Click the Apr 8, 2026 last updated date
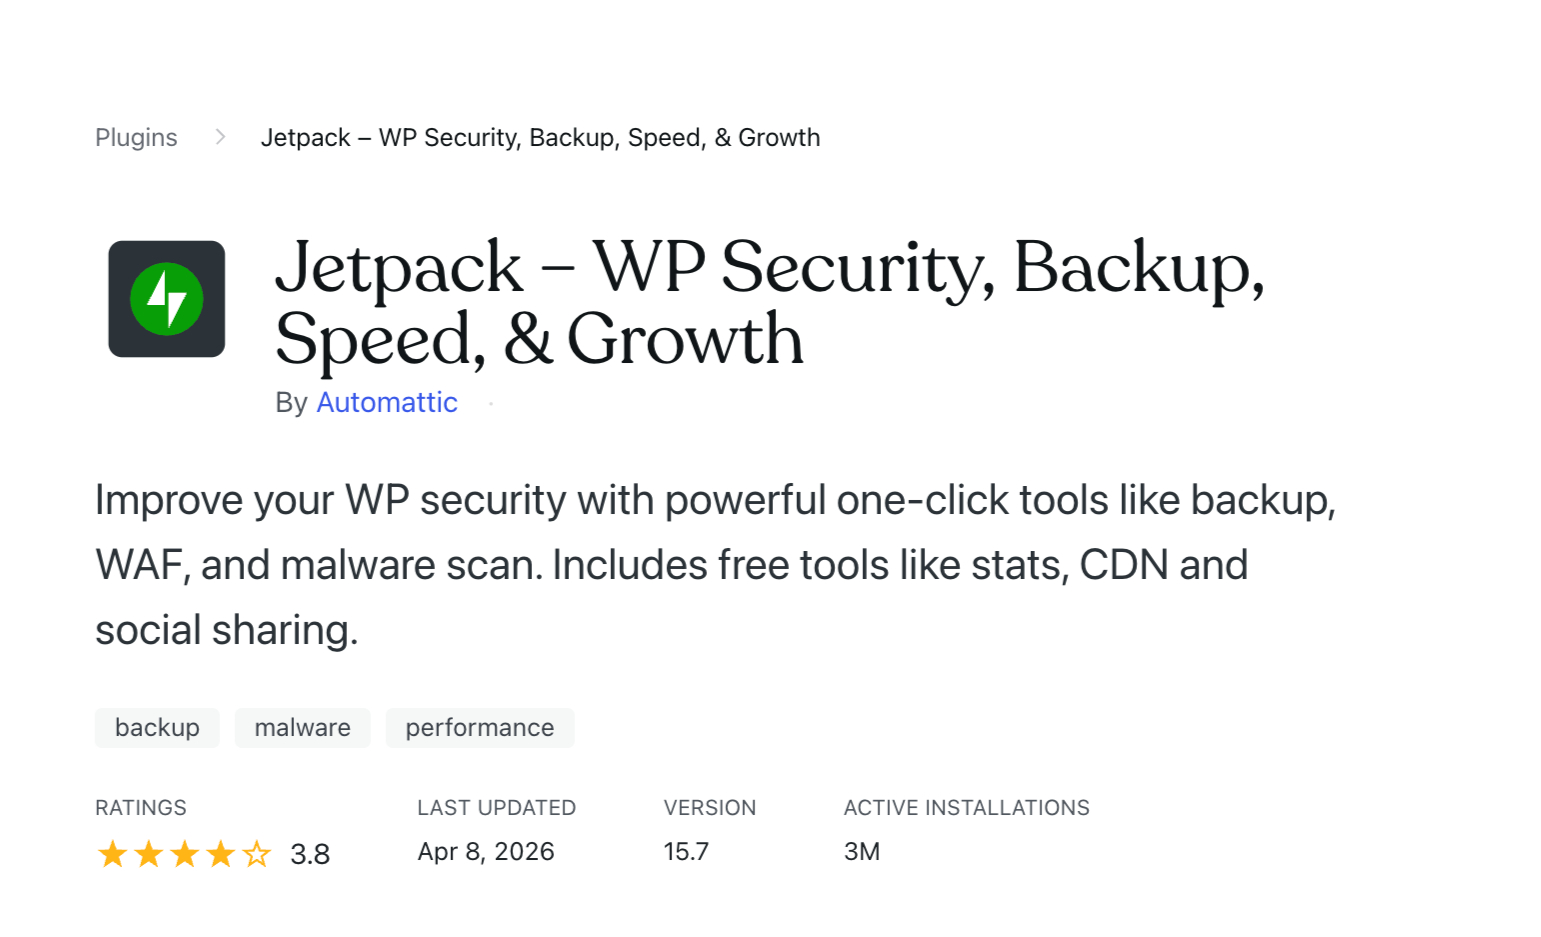1541x937 pixels. (486, 851)
